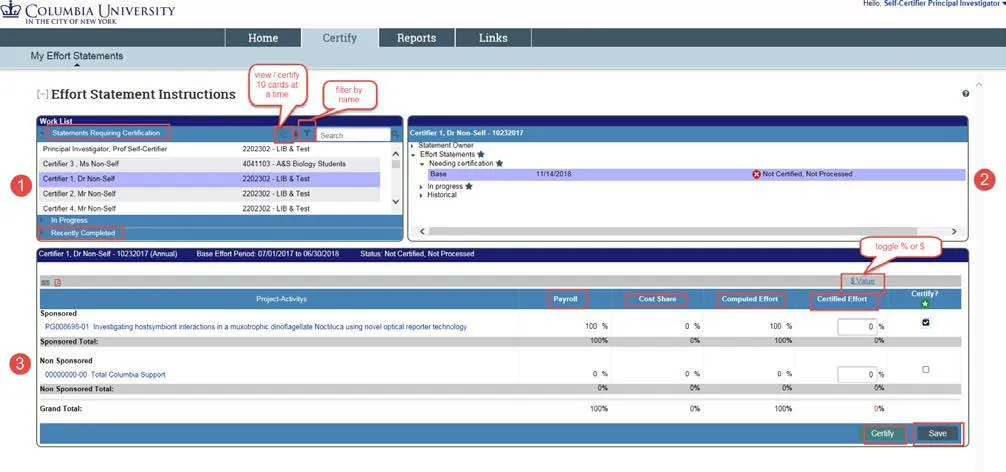Click the Work List search field
This screenshot has width=1006, height=472.
[354, 135]
